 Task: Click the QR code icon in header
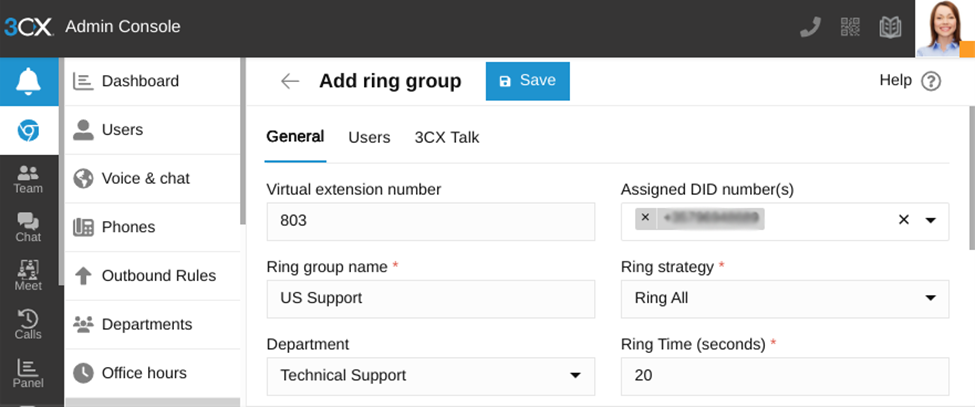(x=850, y=27)
